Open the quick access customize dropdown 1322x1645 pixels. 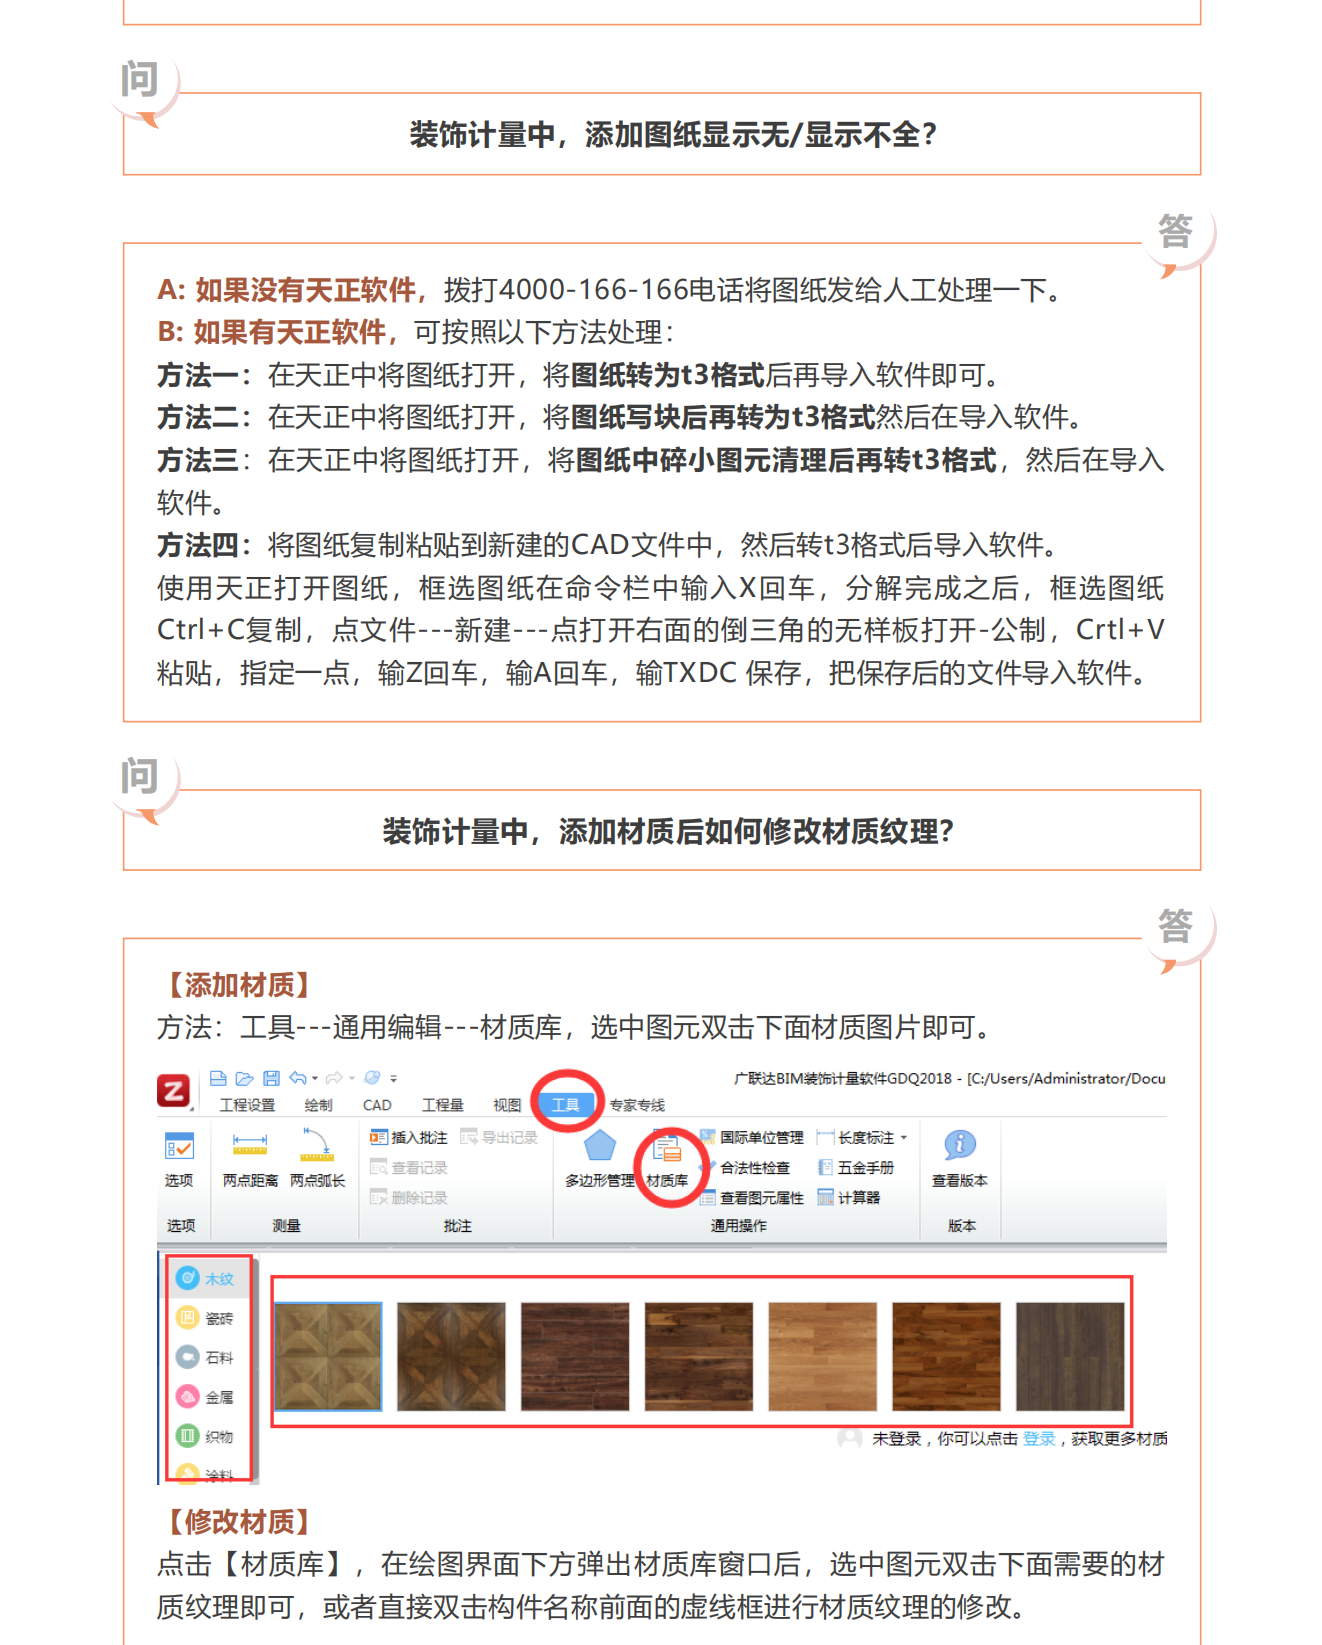[x=394, y=1079]
